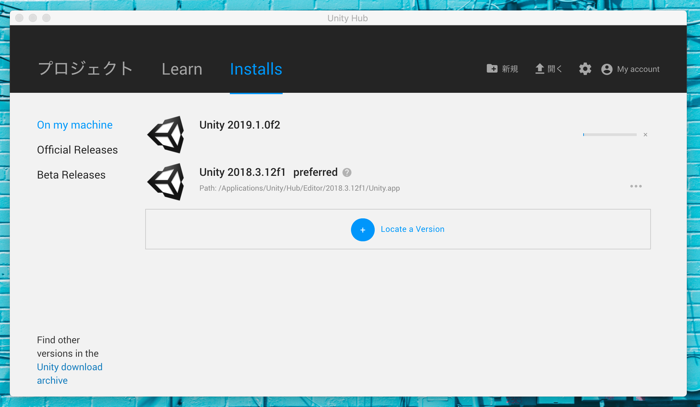Maximize the Unity Hub window
This screenshot has width=700, height=407.
(46, 18)
